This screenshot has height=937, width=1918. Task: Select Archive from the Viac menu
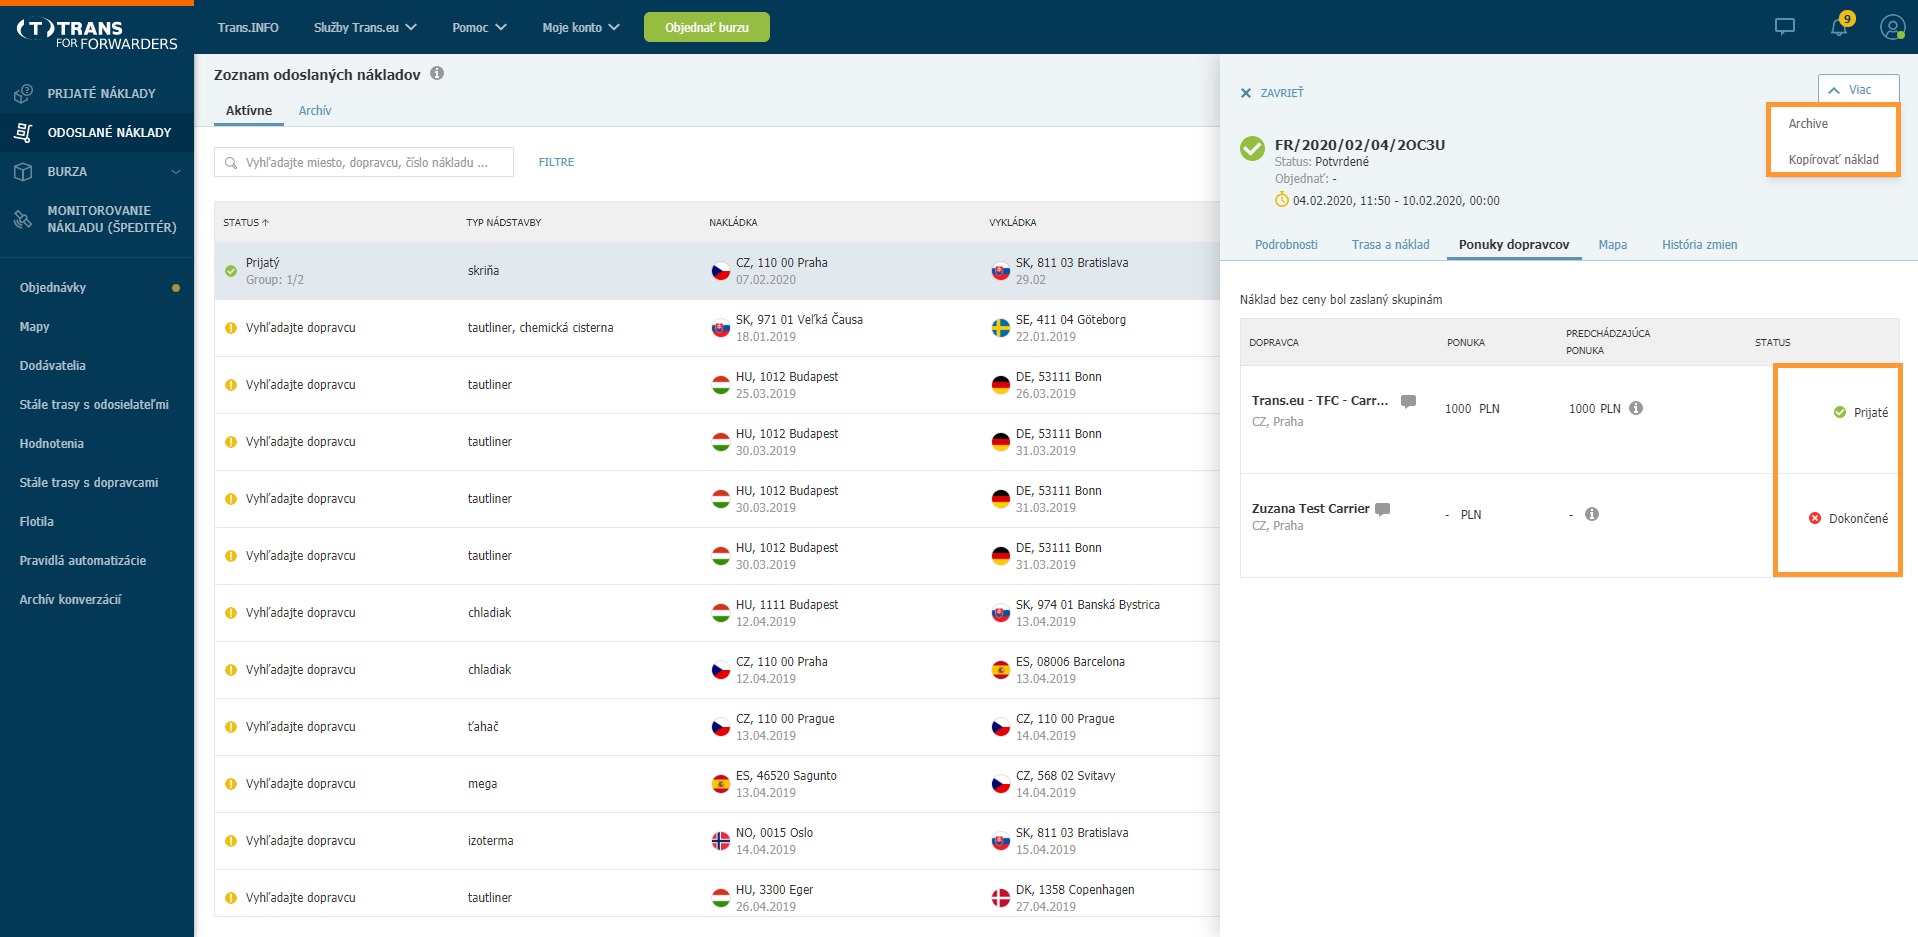click(1808, 124)
